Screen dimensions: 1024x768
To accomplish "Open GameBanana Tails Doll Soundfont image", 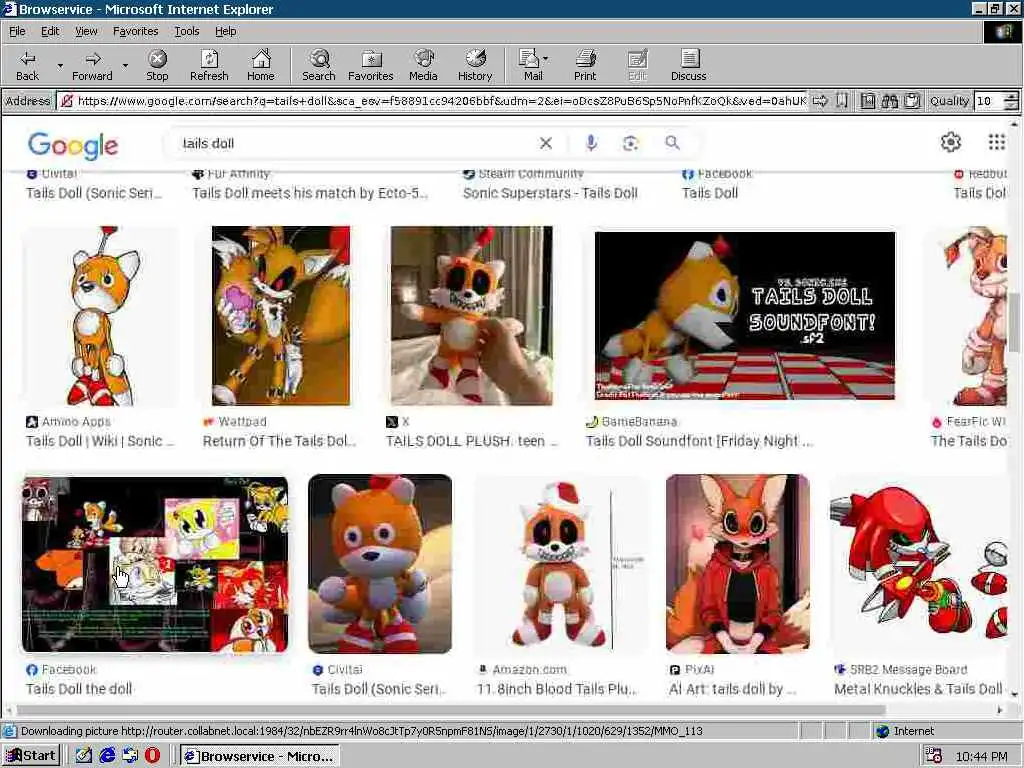I will 744,316.
